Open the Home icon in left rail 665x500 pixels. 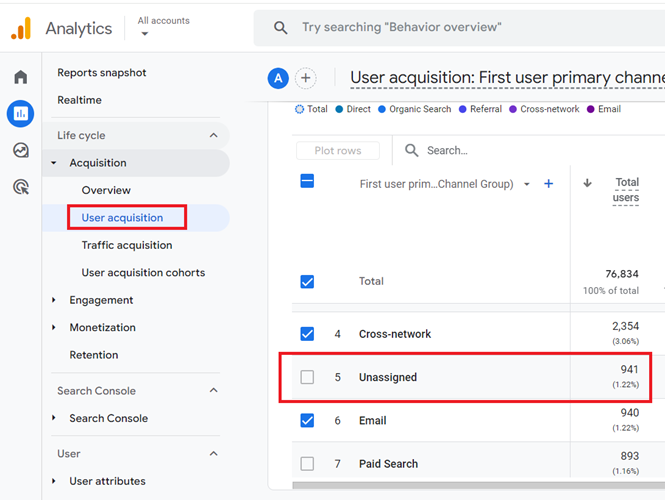[x=20, y=78]
